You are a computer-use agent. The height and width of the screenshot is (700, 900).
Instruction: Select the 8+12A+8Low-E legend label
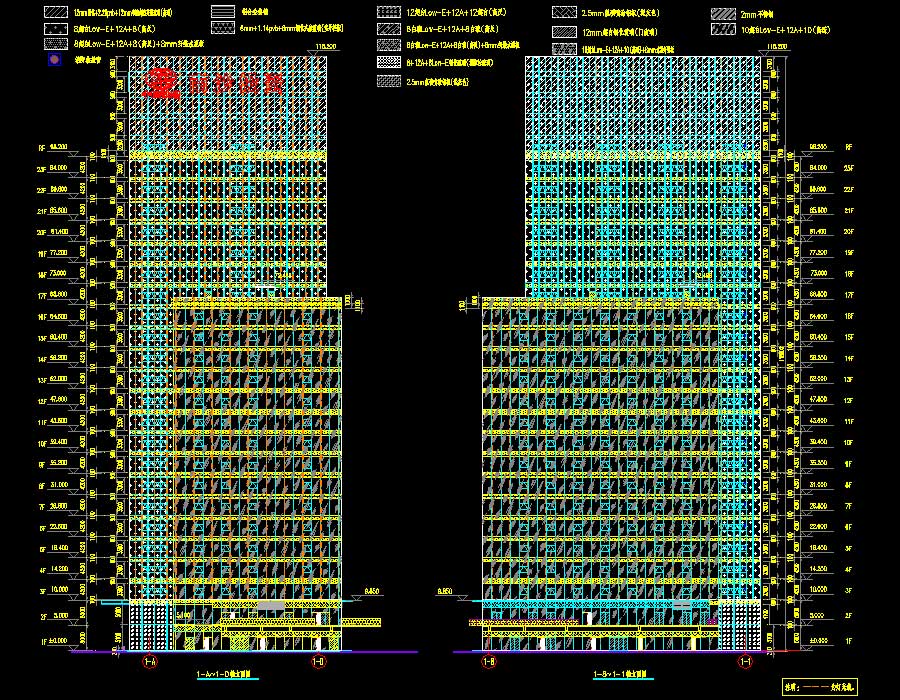coord(449,62)
